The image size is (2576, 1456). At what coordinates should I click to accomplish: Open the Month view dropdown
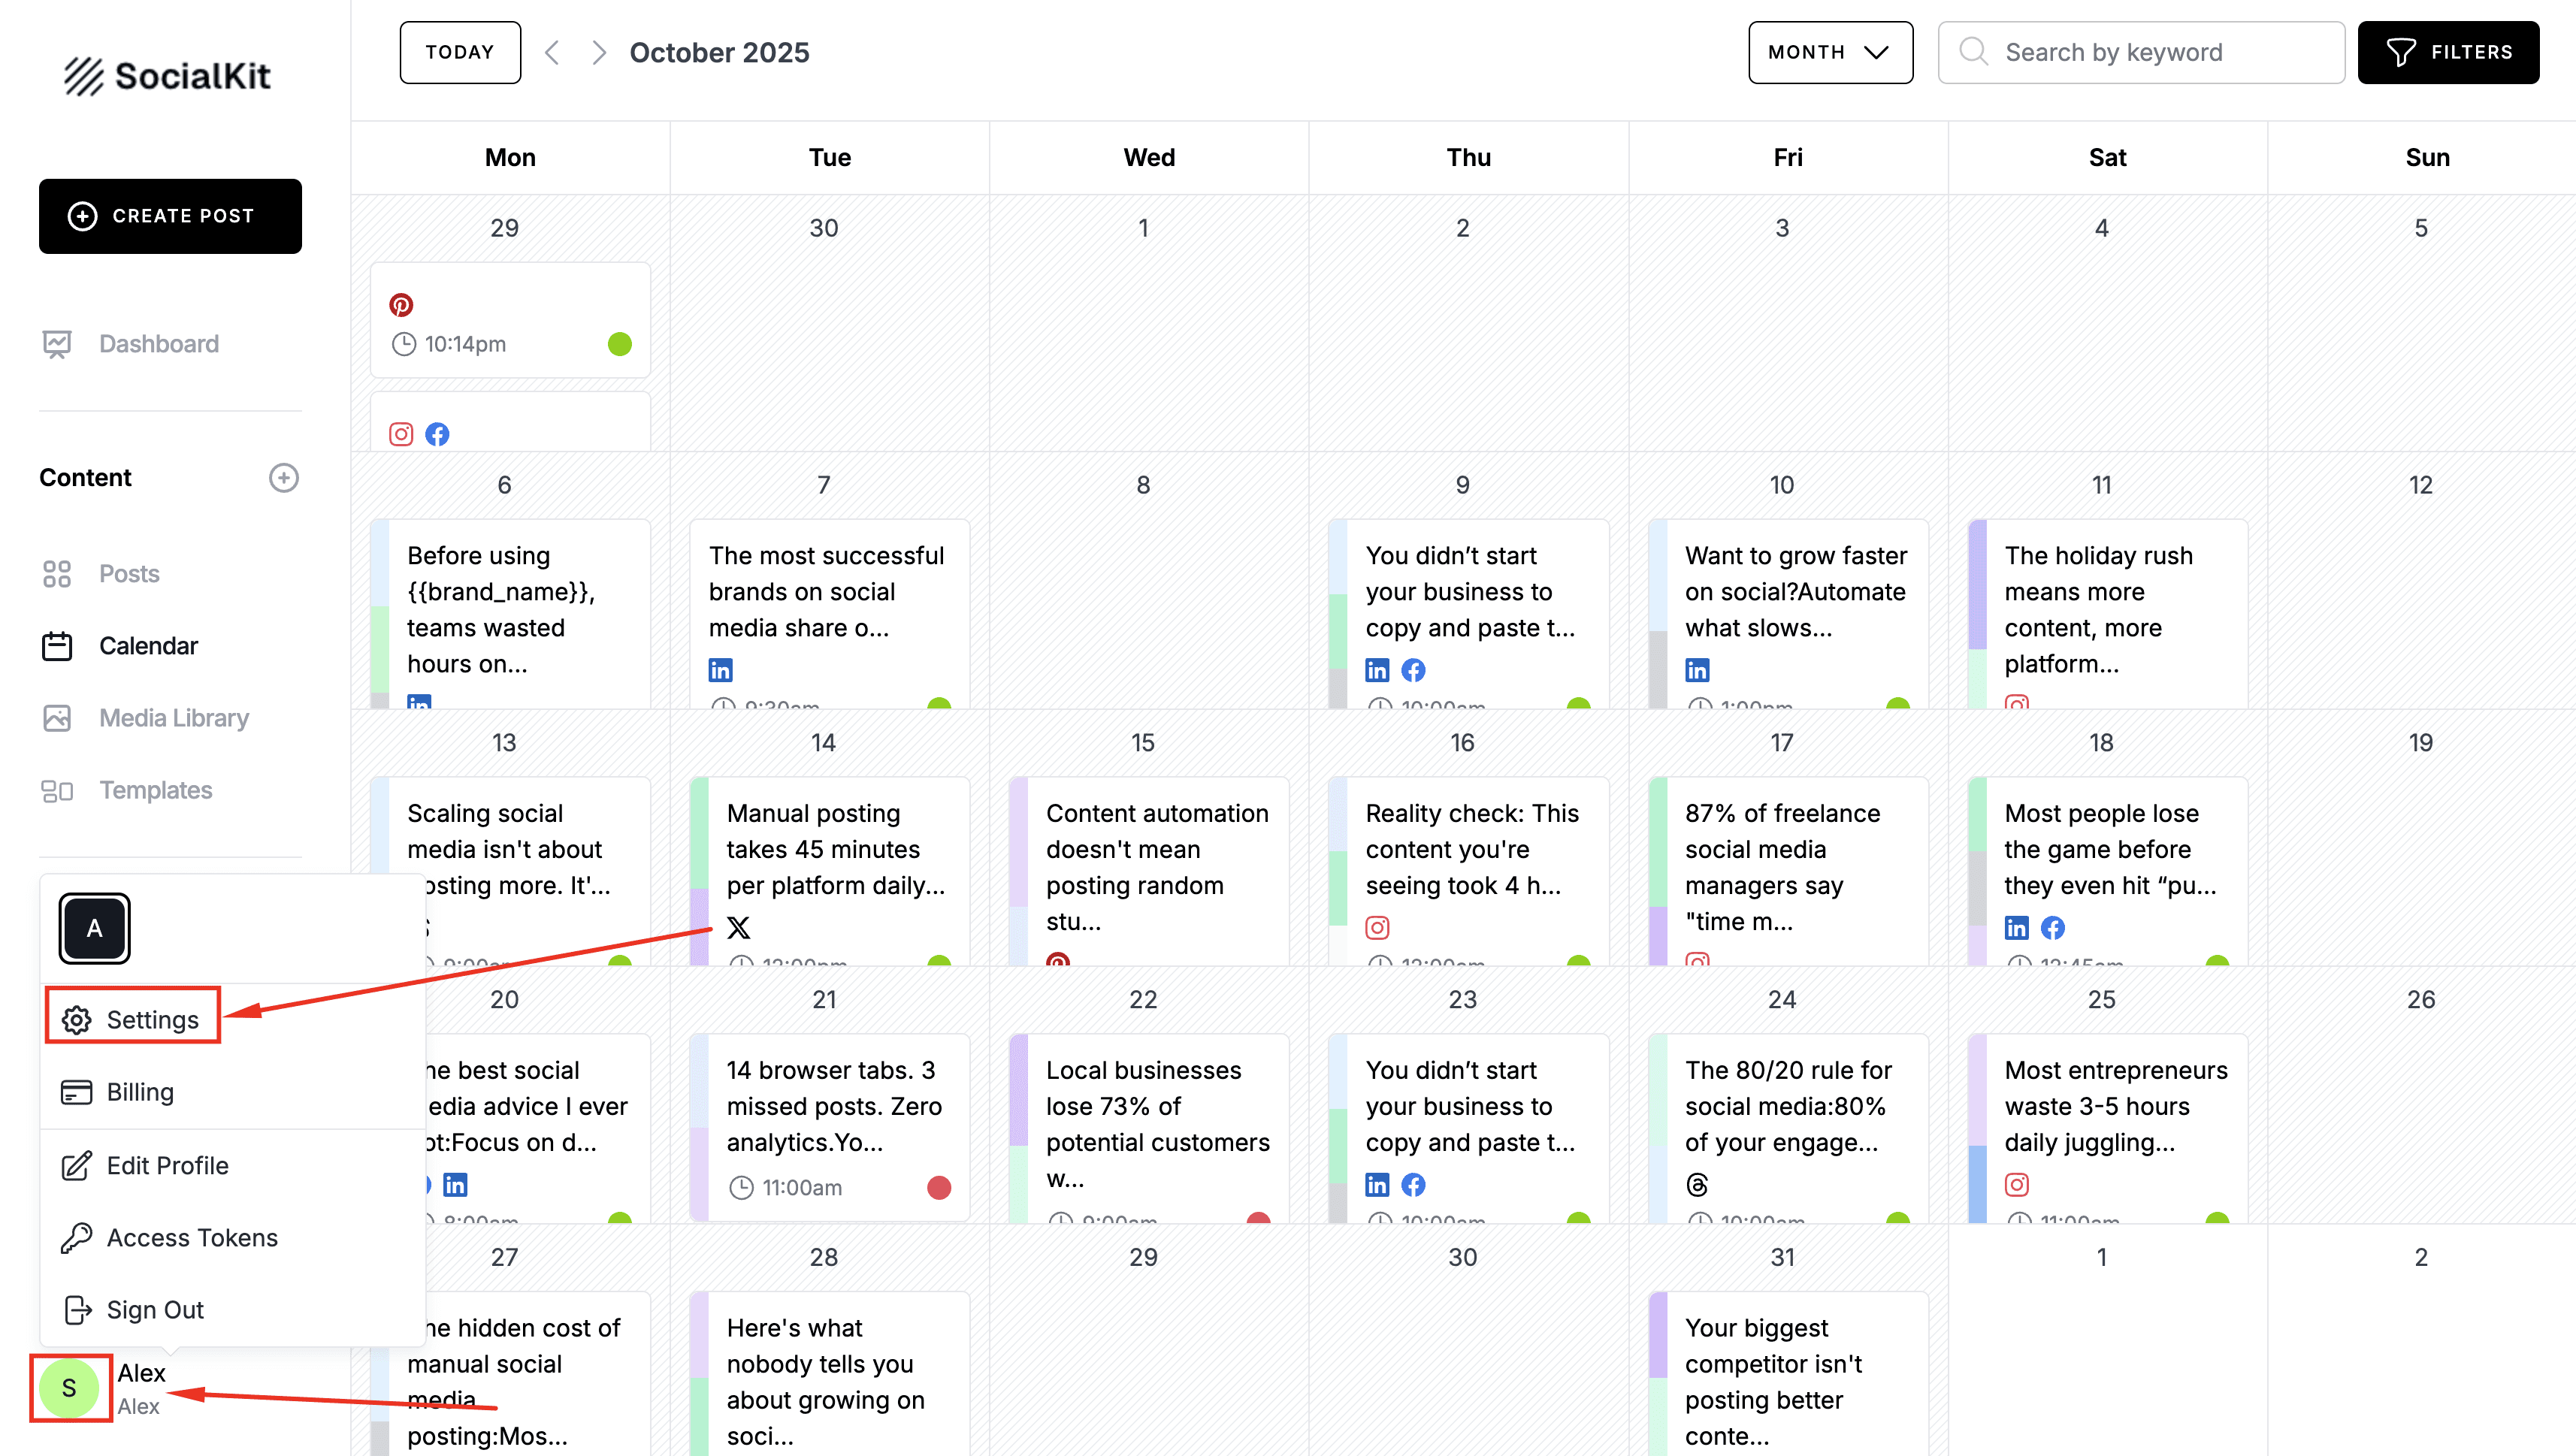coord(1830,52)
